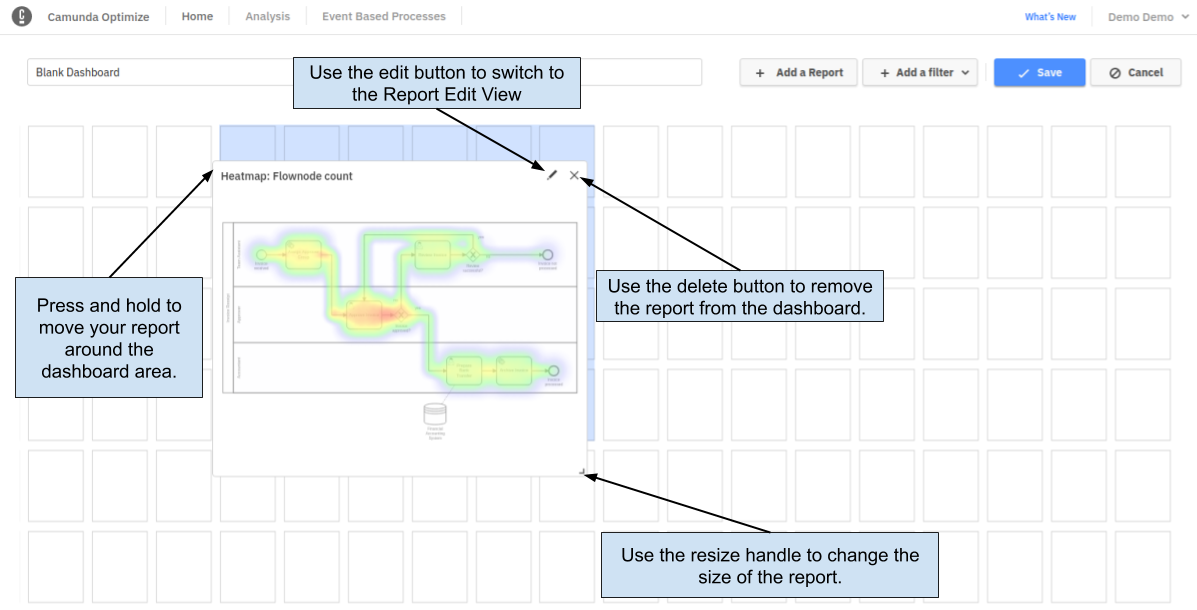Save the dashboard
Screen dimensions: 1197x610
(1039, 72)
